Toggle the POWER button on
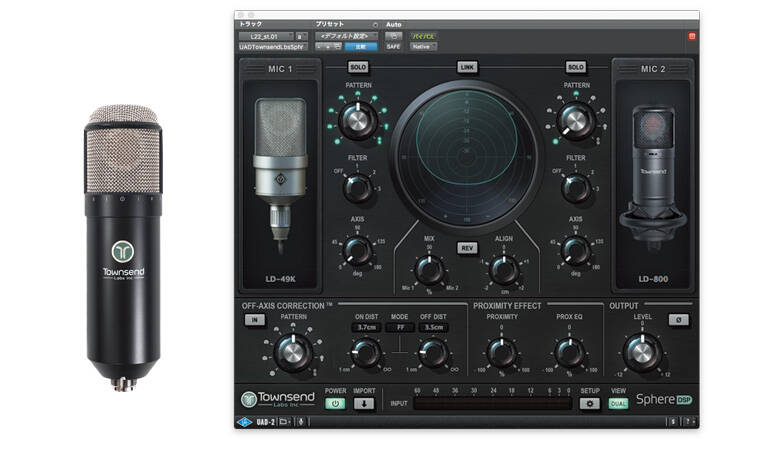This screenshot has width=768, height=452. pyautogui.click(x=335, y=404)
